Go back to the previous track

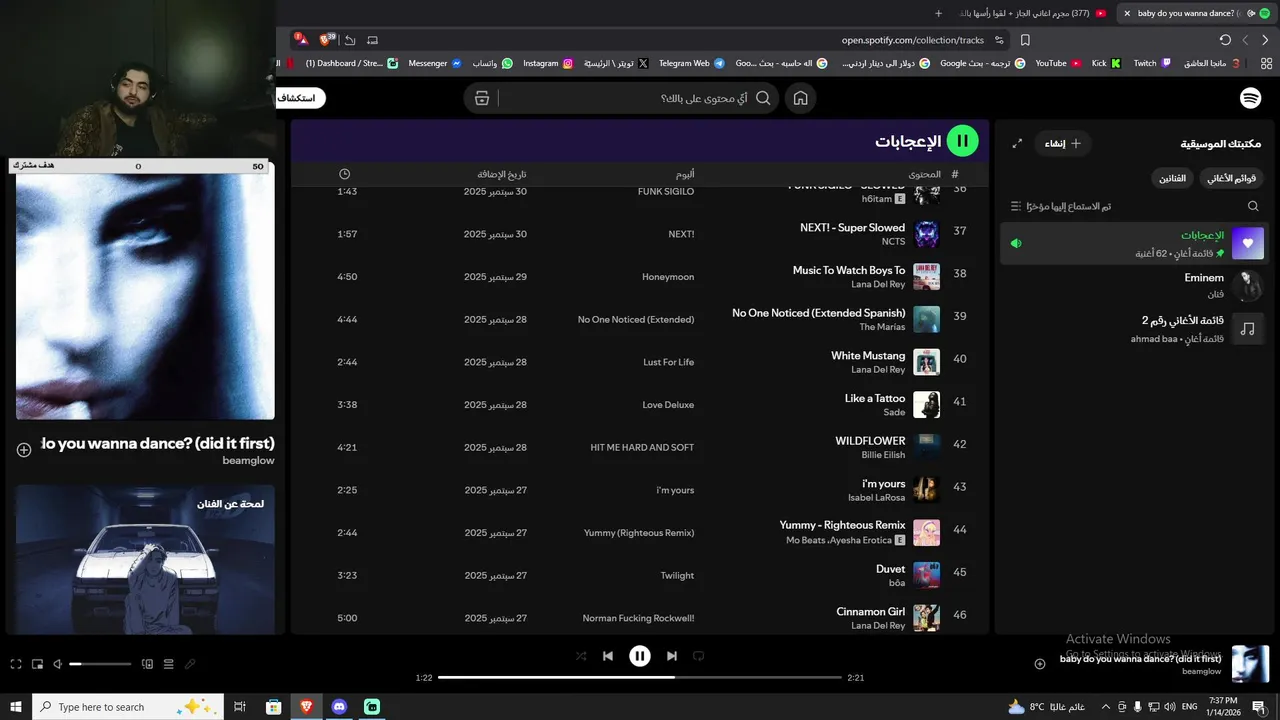click(x=608, y=656)
